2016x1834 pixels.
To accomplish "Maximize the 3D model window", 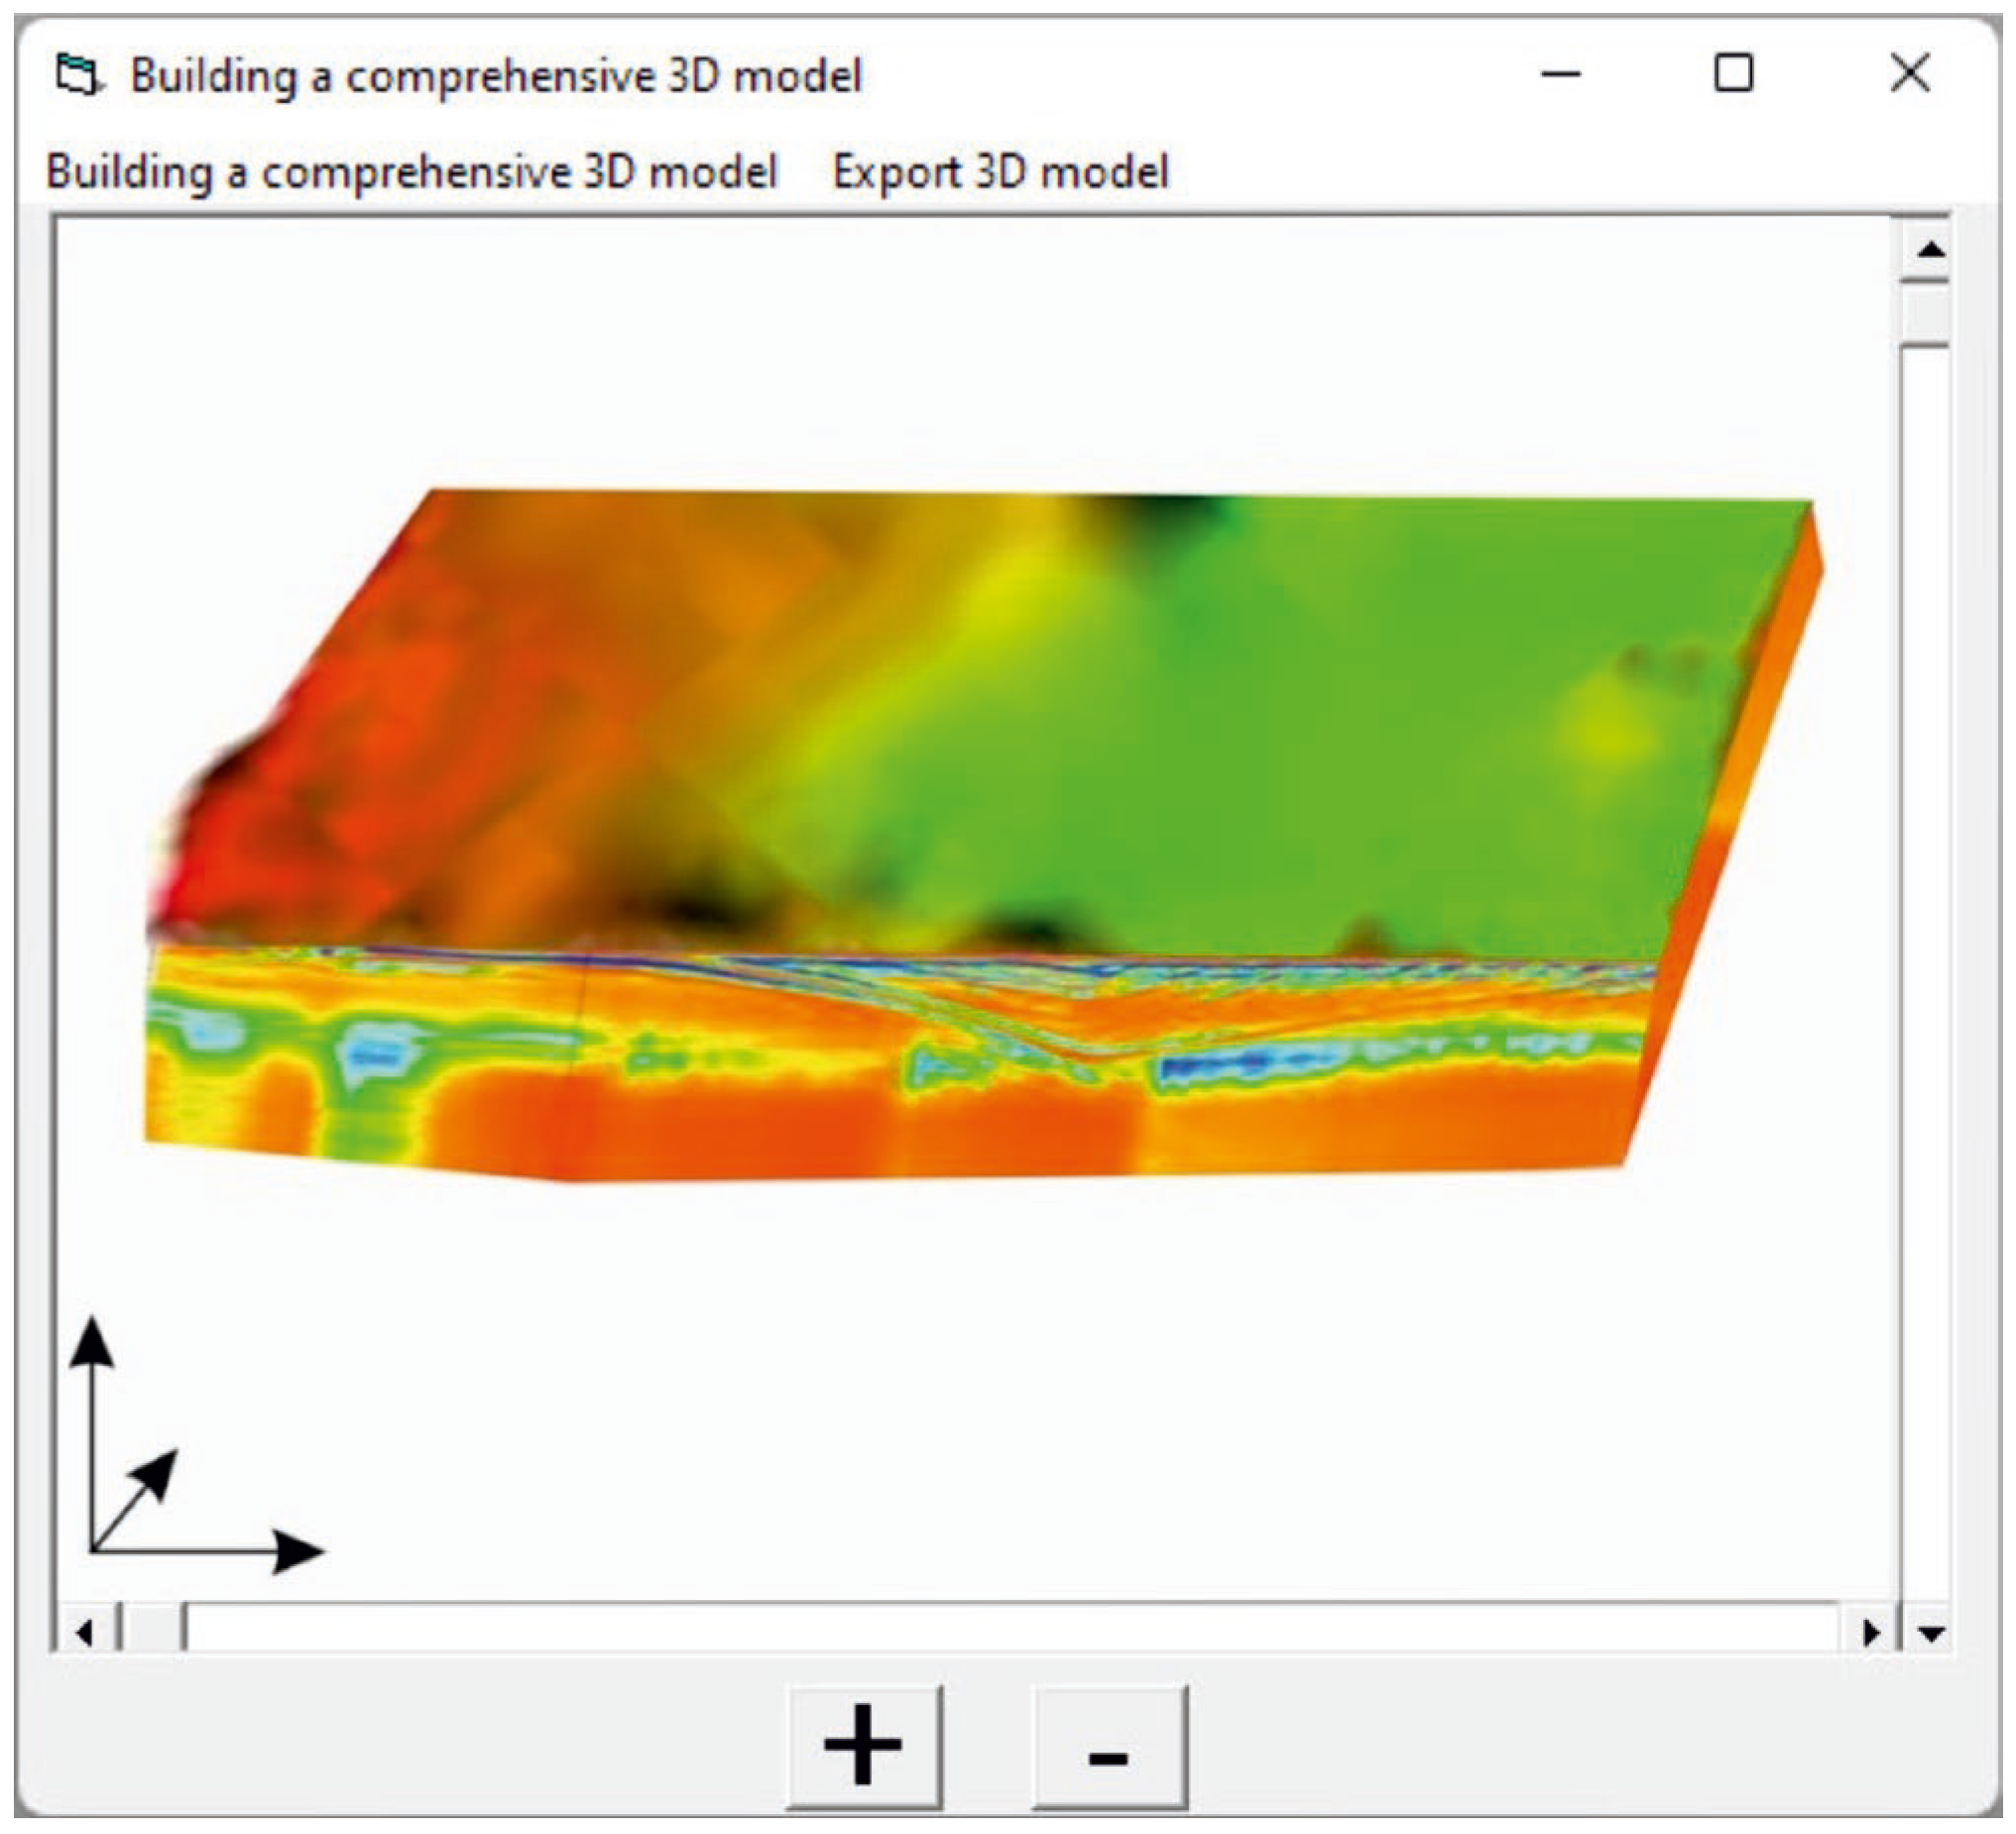I will coord(1733,74).
